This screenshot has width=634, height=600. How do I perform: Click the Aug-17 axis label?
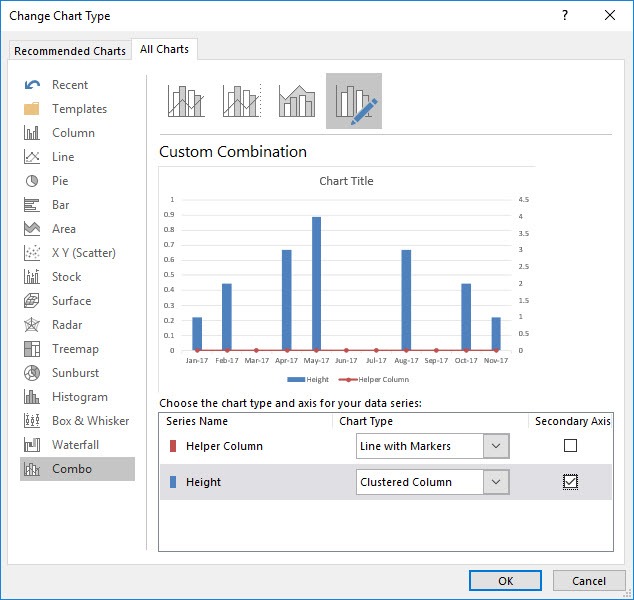coord(406,360)
